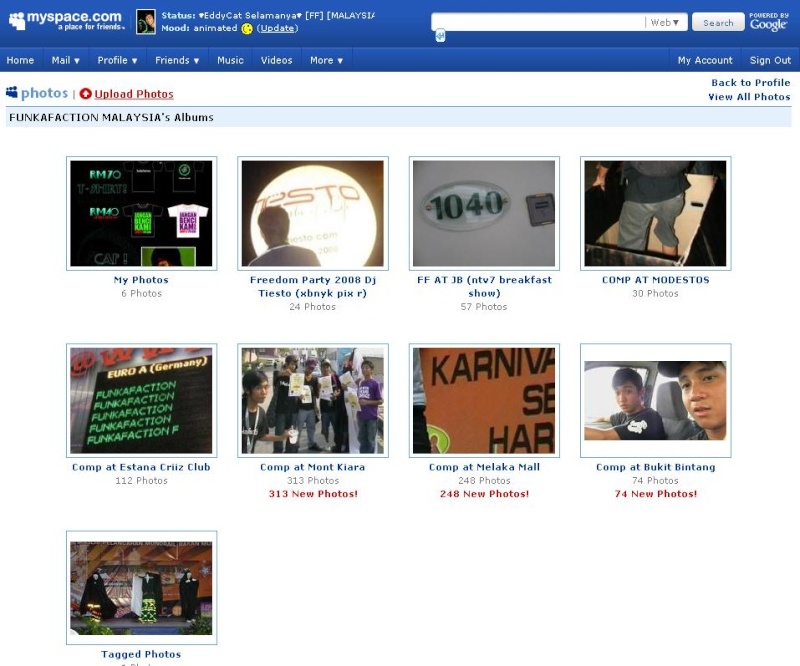Click Comp at Estana Criiz Club title
This screenshot has width=800, height=666.
tap(141, 467)
